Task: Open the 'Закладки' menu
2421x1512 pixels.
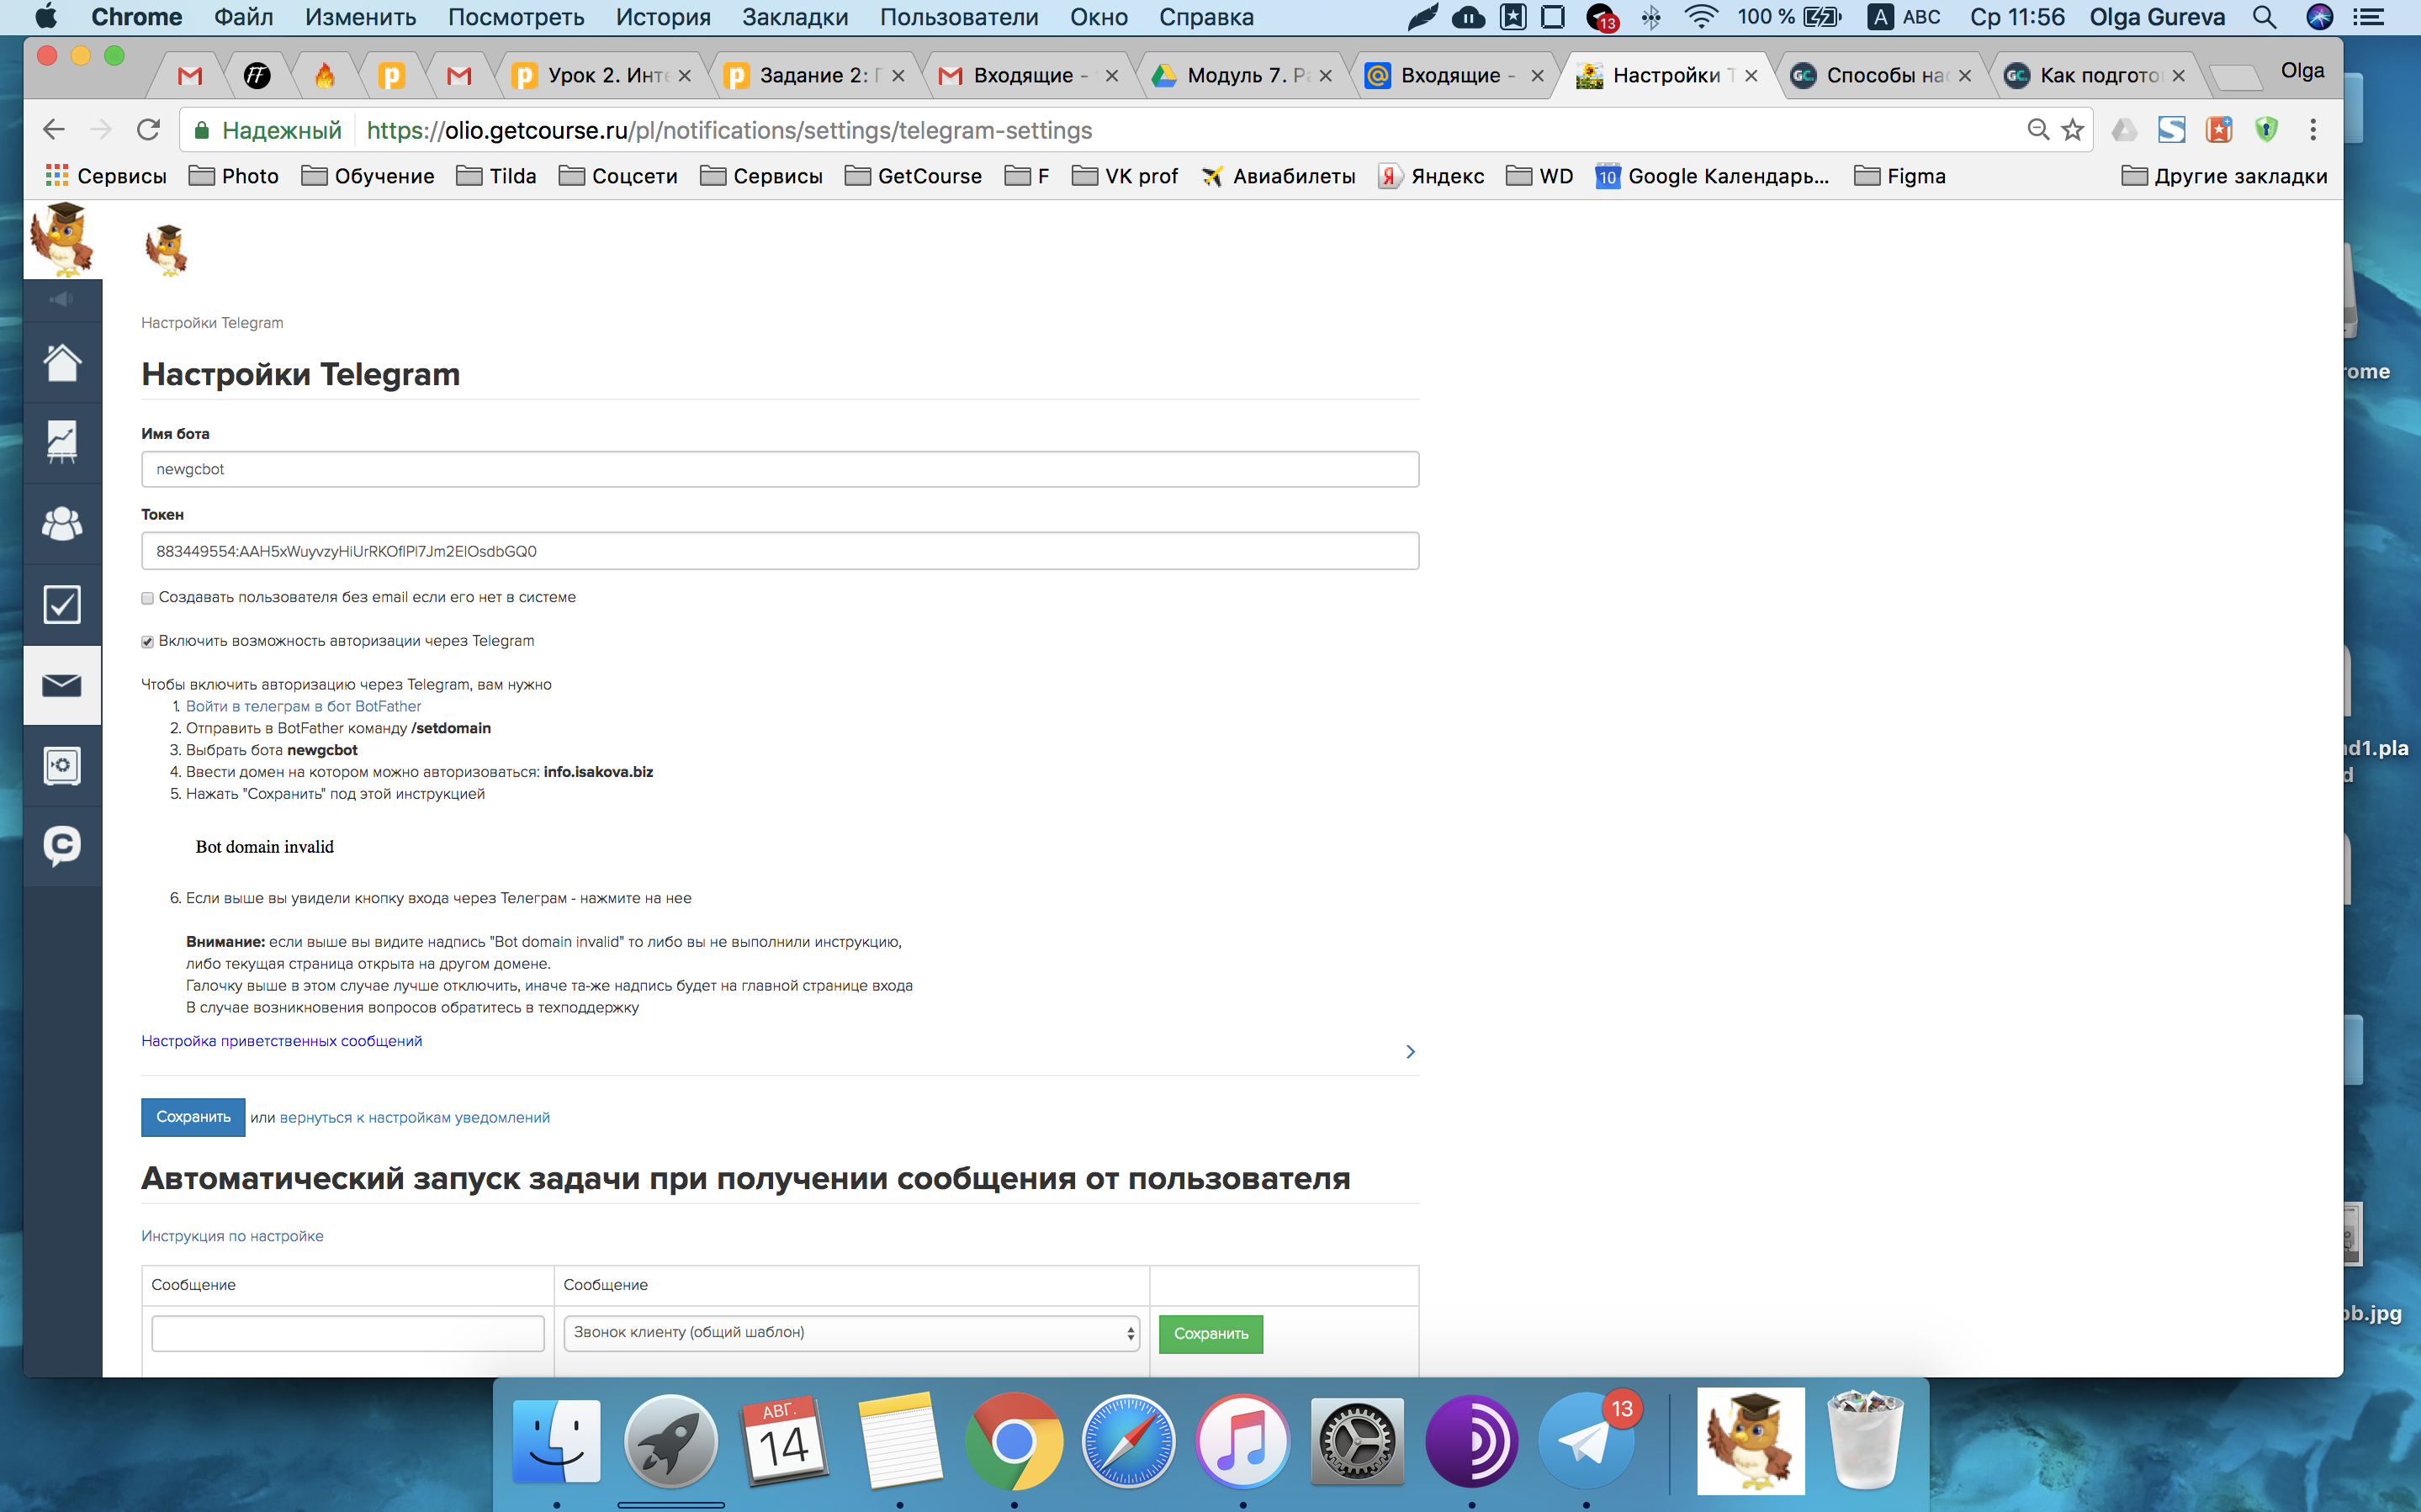Action: (x=794, y=17)
